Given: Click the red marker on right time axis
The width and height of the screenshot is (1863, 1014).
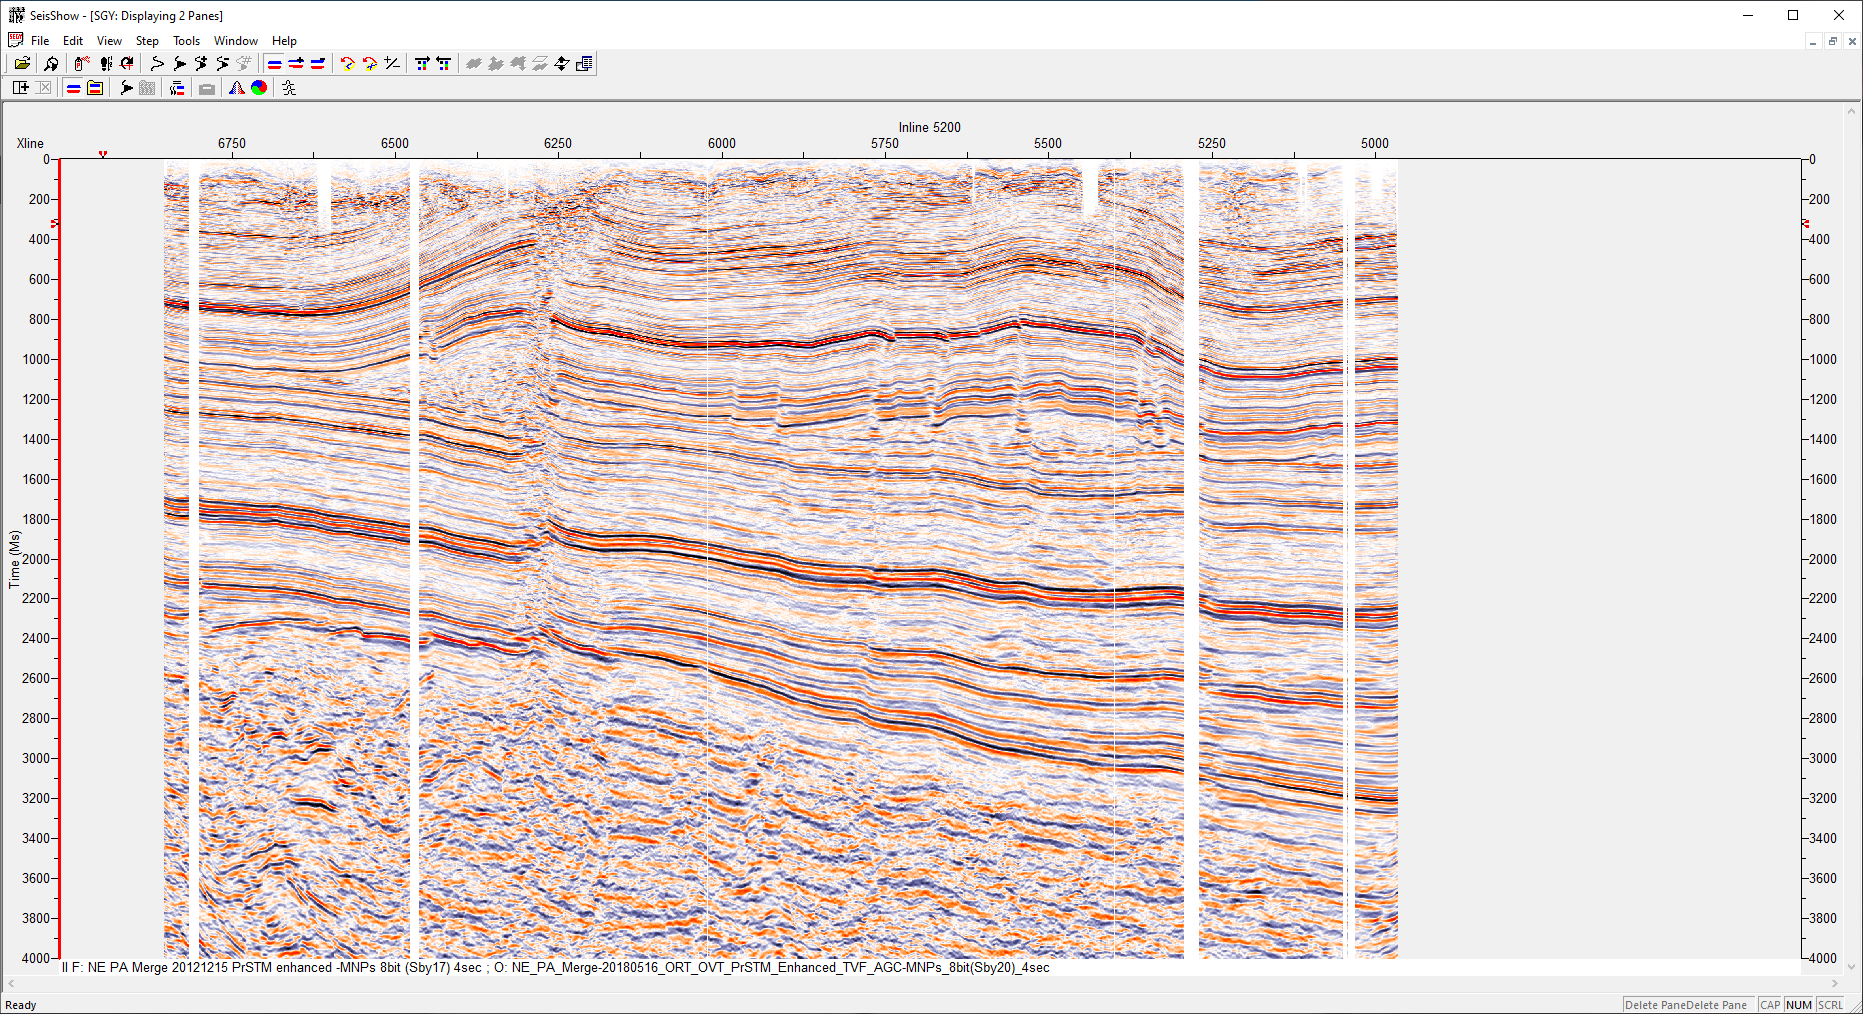Looking at the screenshot, I should (x=1806, y=223).
